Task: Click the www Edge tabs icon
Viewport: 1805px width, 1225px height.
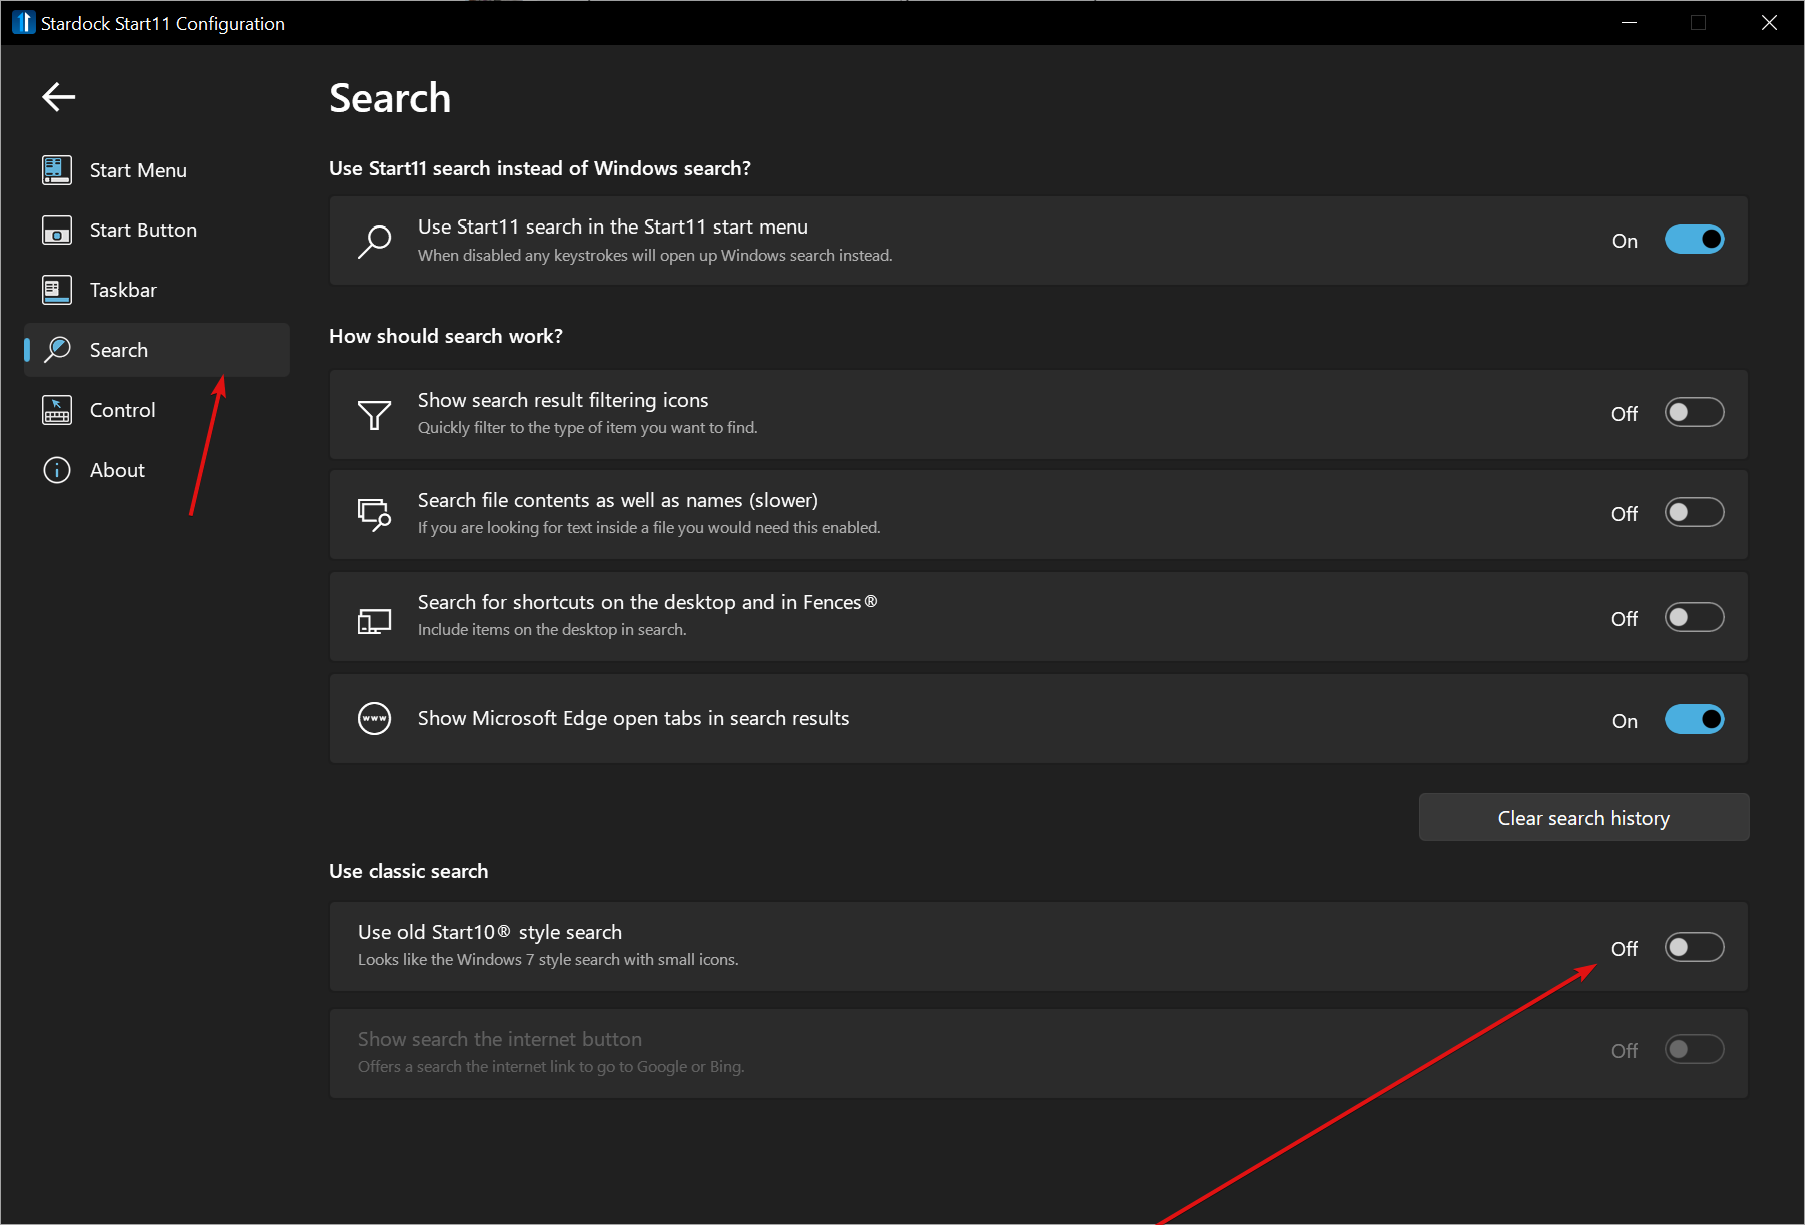Action: point(374,718)
